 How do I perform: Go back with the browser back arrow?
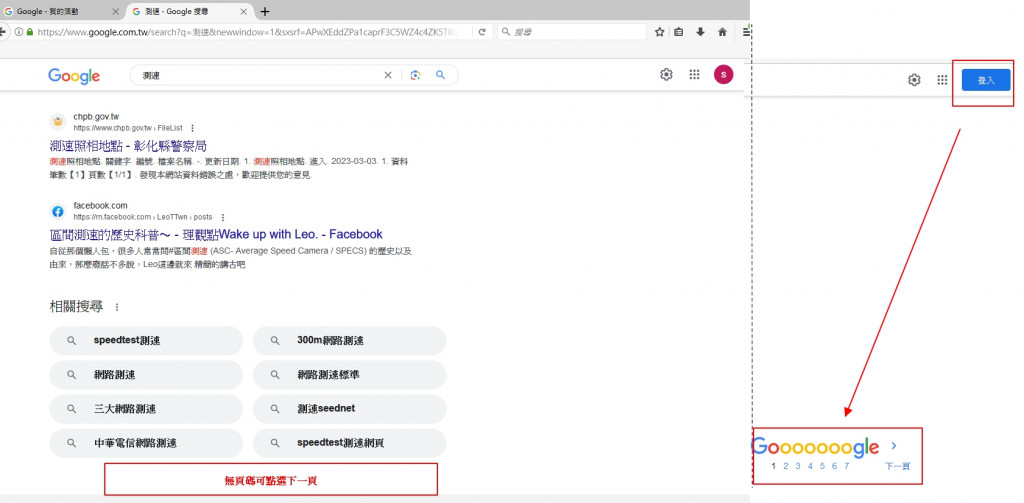tap(3, 31)
